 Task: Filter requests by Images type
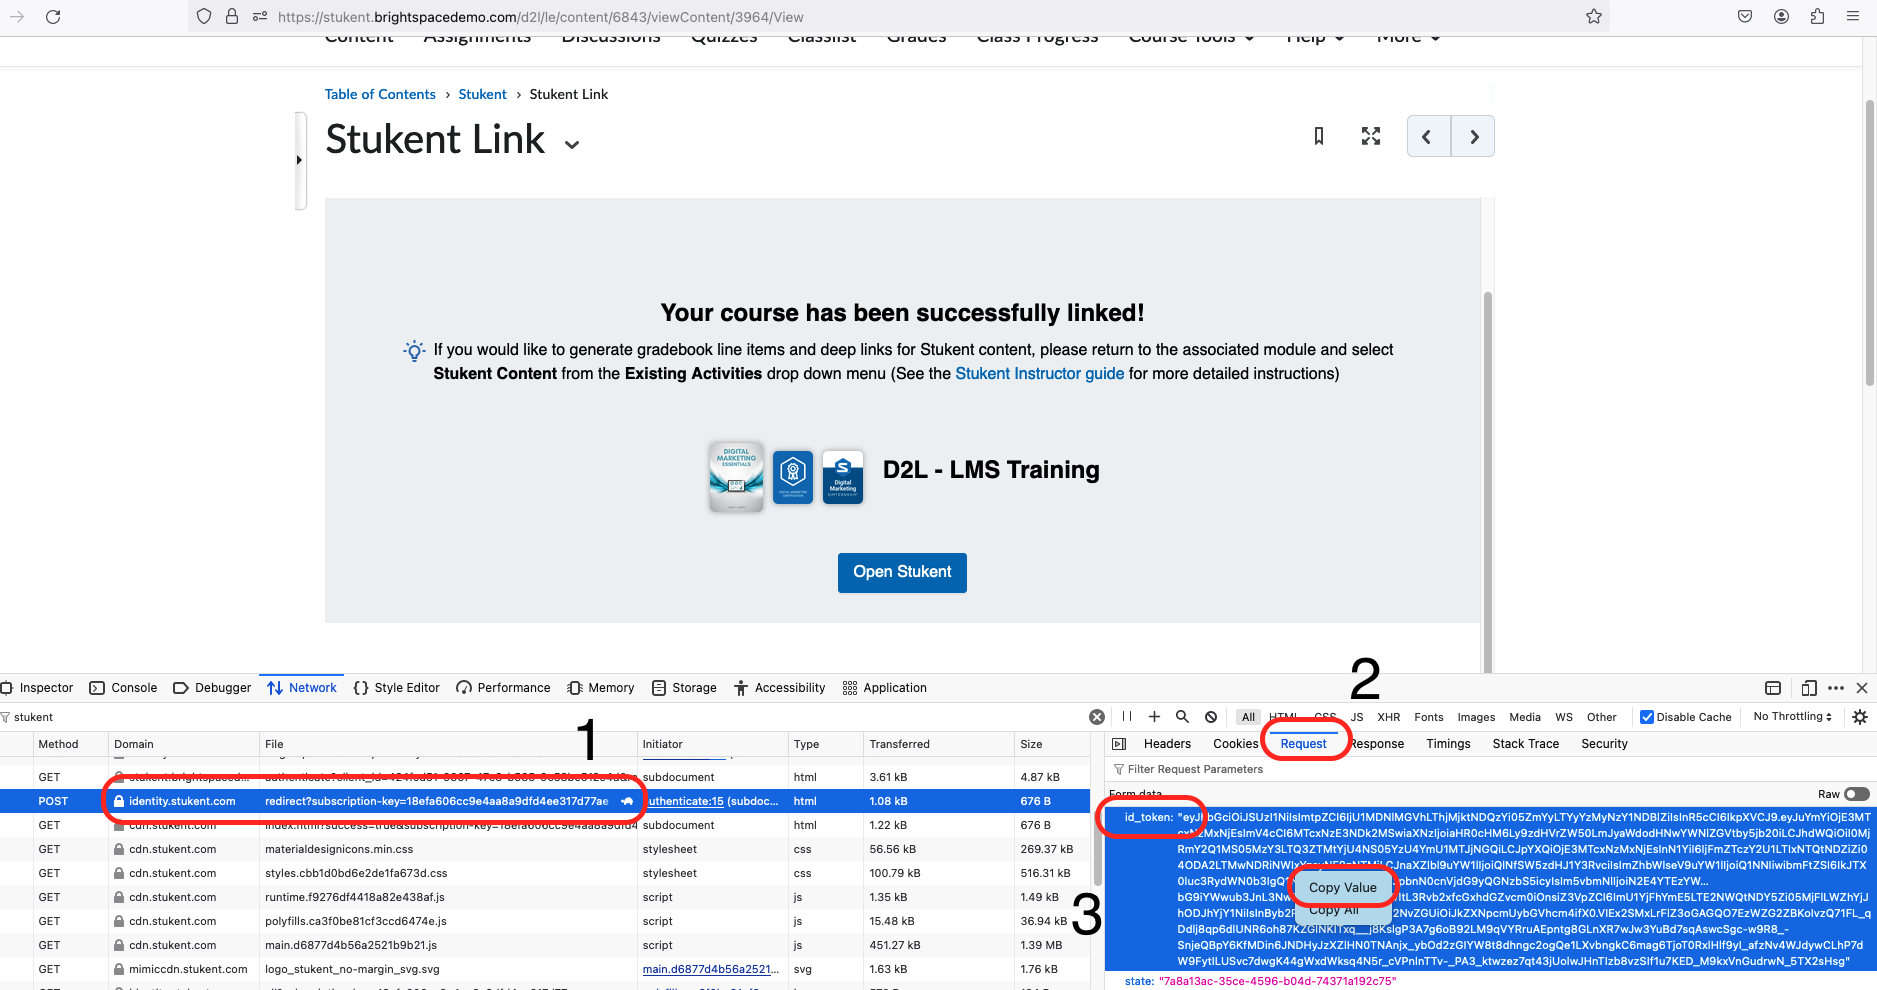tap(1476, 717)
